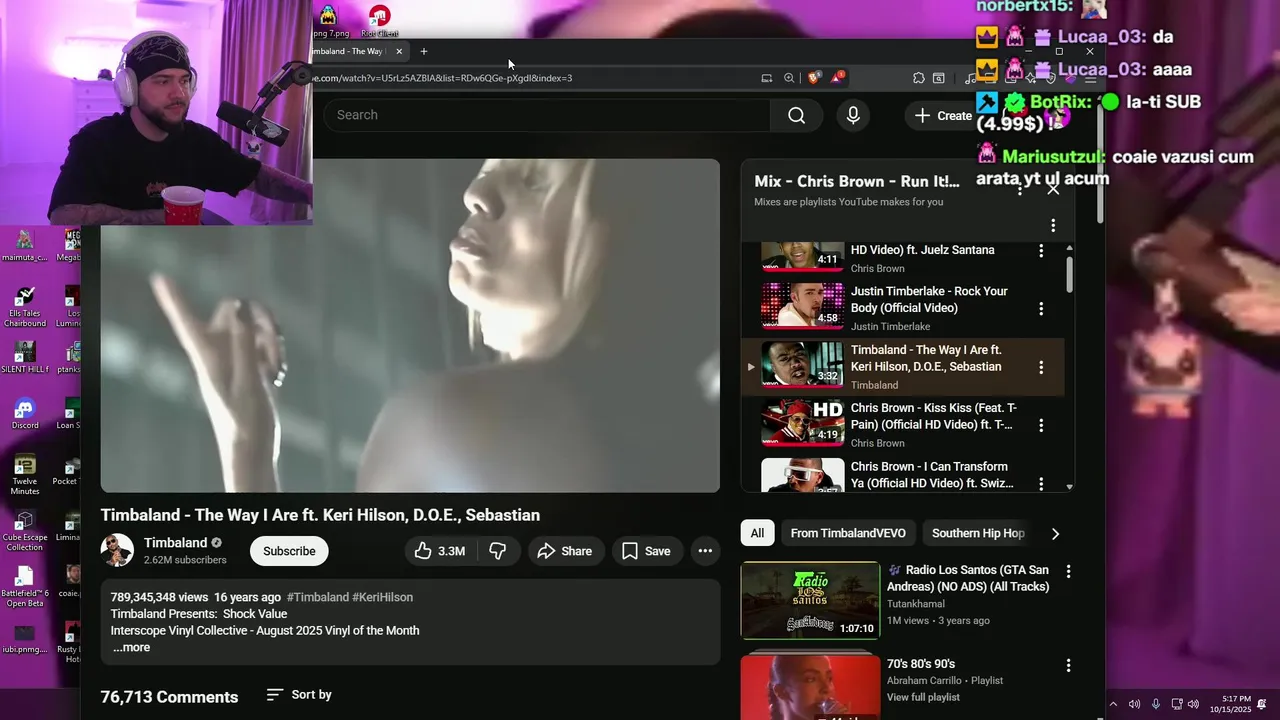Click the zoom magnifier icon in address bar

click(x=789, y=78)
